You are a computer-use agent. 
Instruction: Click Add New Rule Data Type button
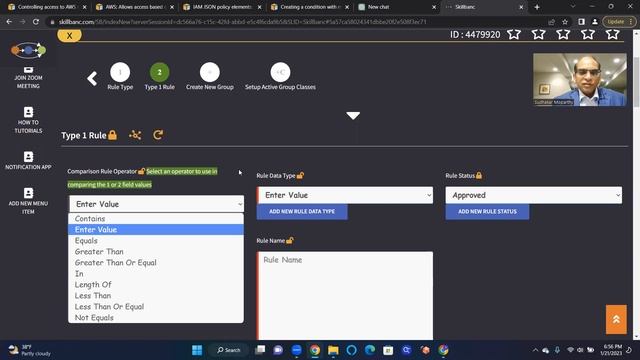pyautogui.click(x=302, y=211)
